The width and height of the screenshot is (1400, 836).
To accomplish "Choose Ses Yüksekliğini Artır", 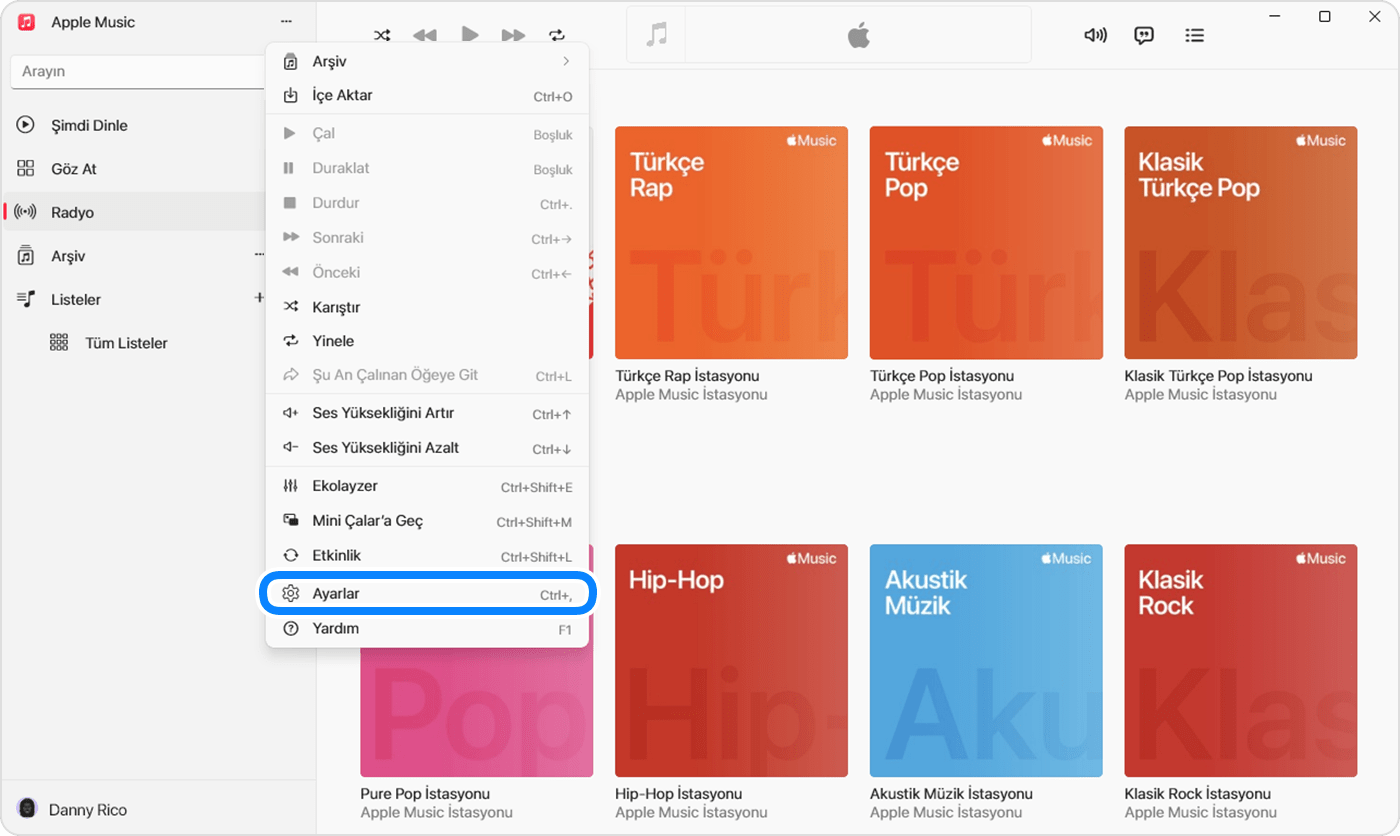I will tap(428, 414).
